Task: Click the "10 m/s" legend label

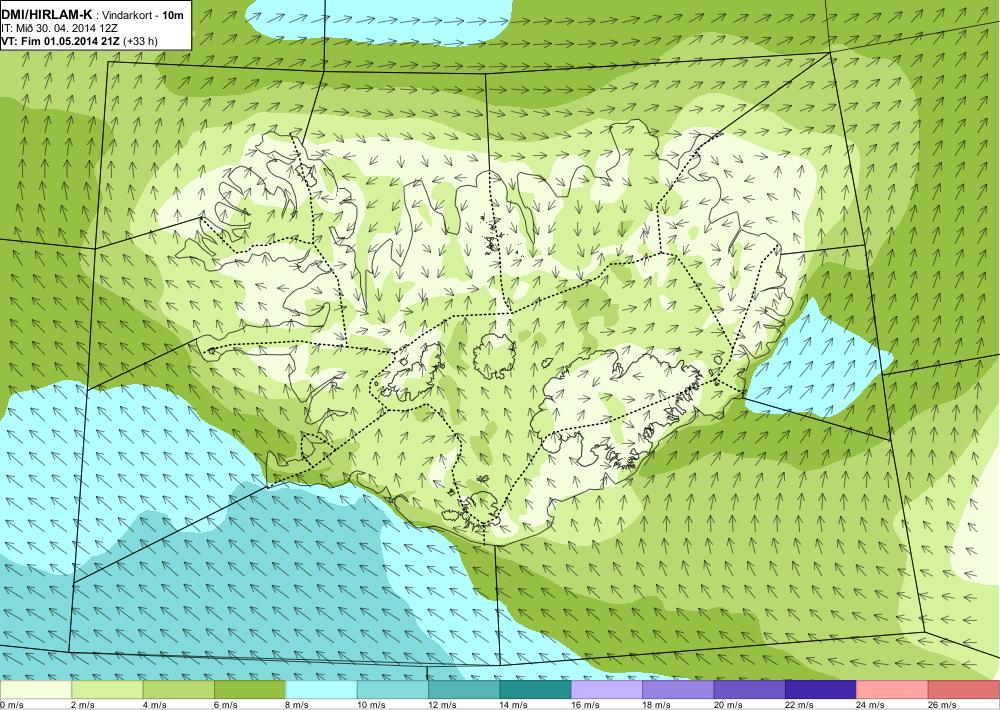Action: pos(371,705)
